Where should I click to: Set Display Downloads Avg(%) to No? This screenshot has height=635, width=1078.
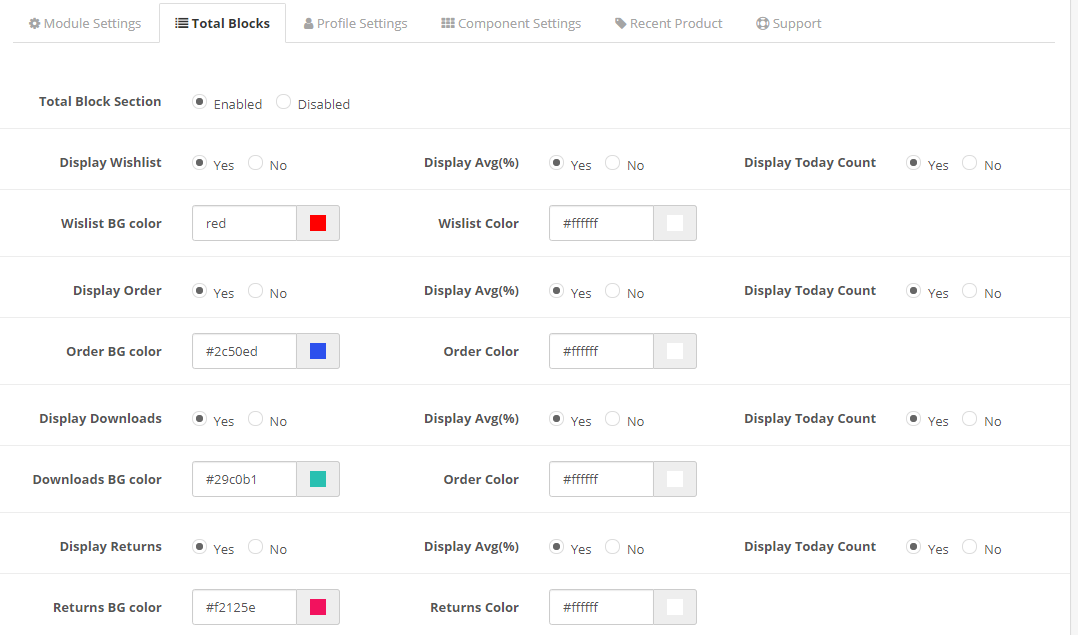[613, 419]
